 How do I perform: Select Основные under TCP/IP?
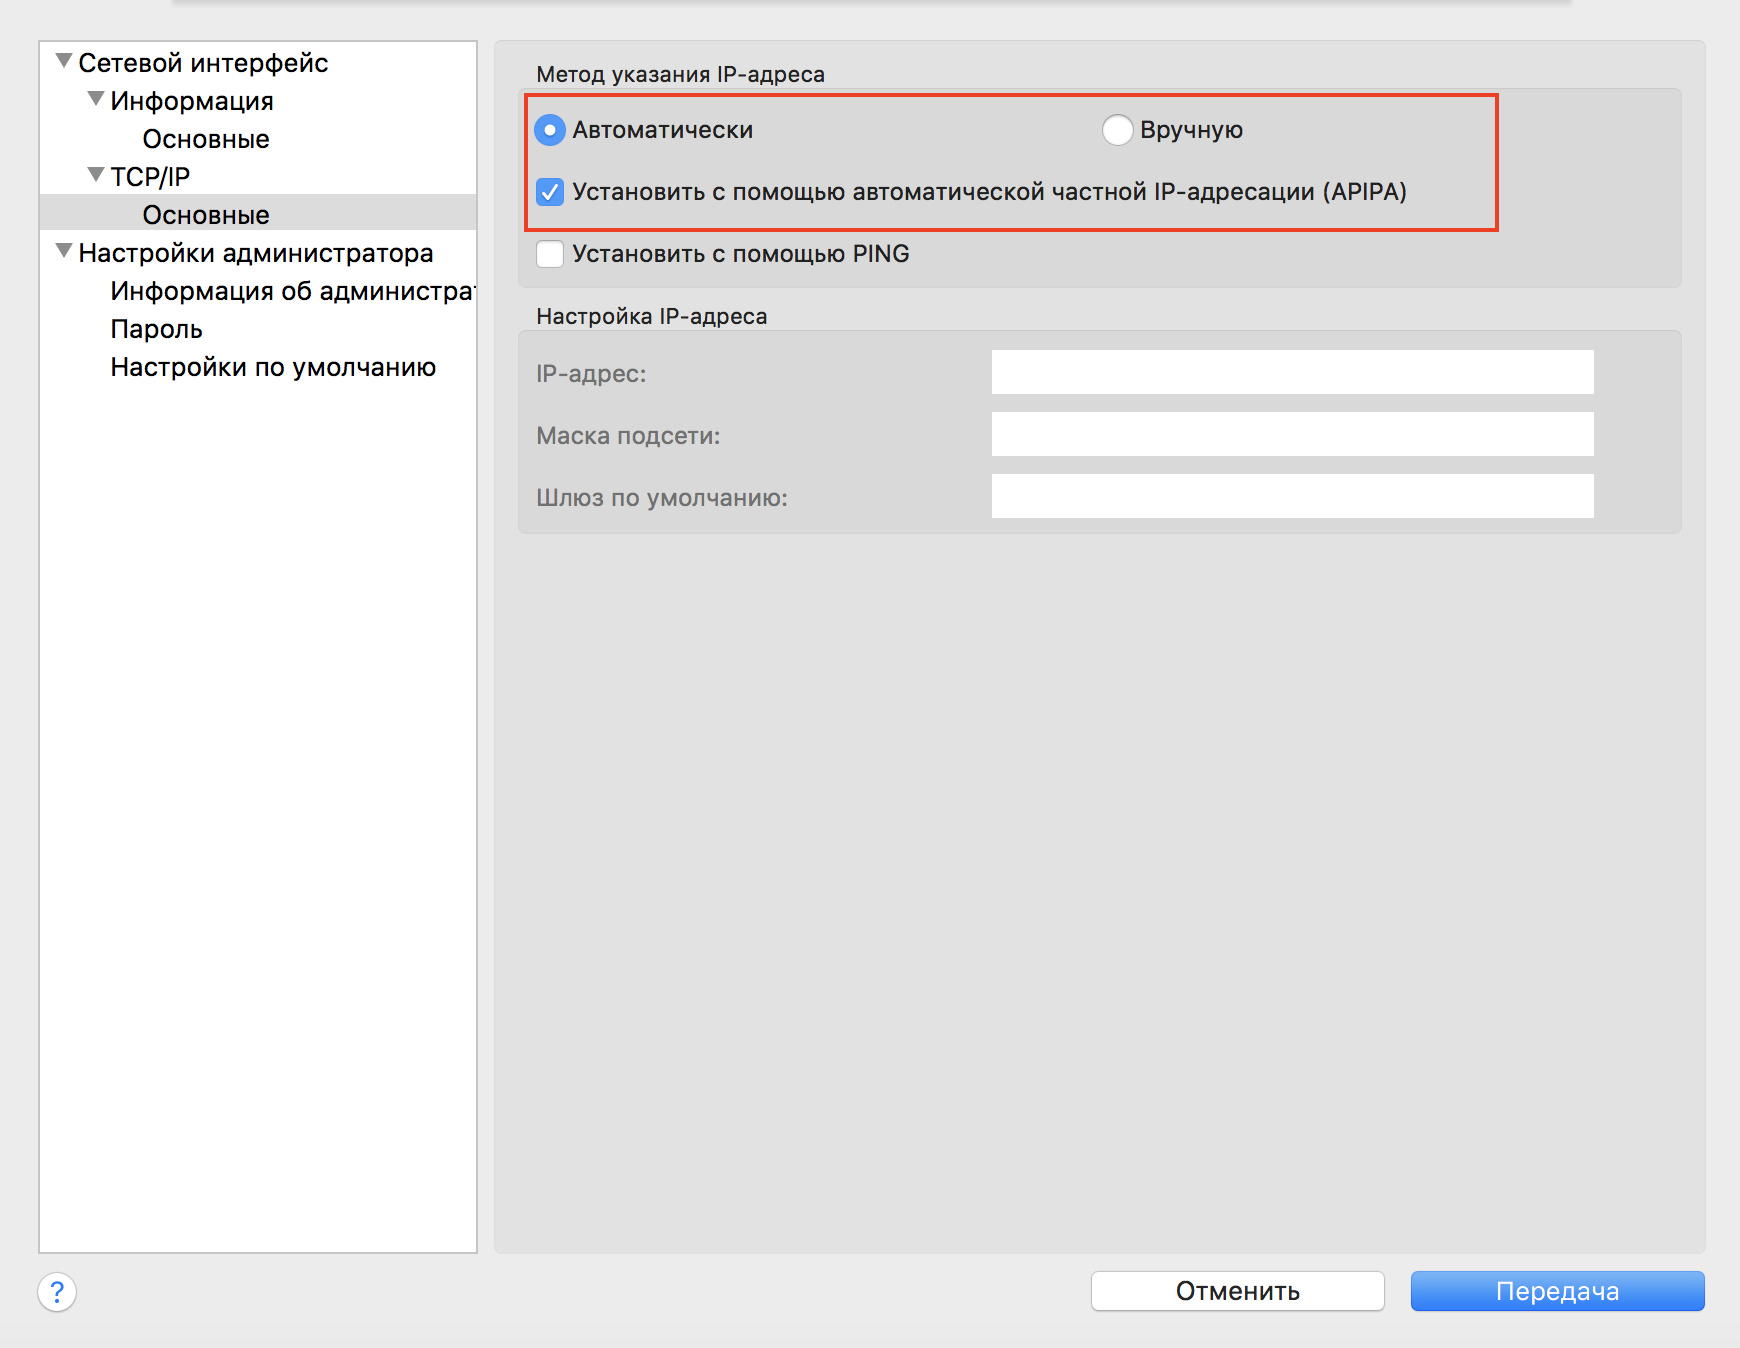point(206,215)
